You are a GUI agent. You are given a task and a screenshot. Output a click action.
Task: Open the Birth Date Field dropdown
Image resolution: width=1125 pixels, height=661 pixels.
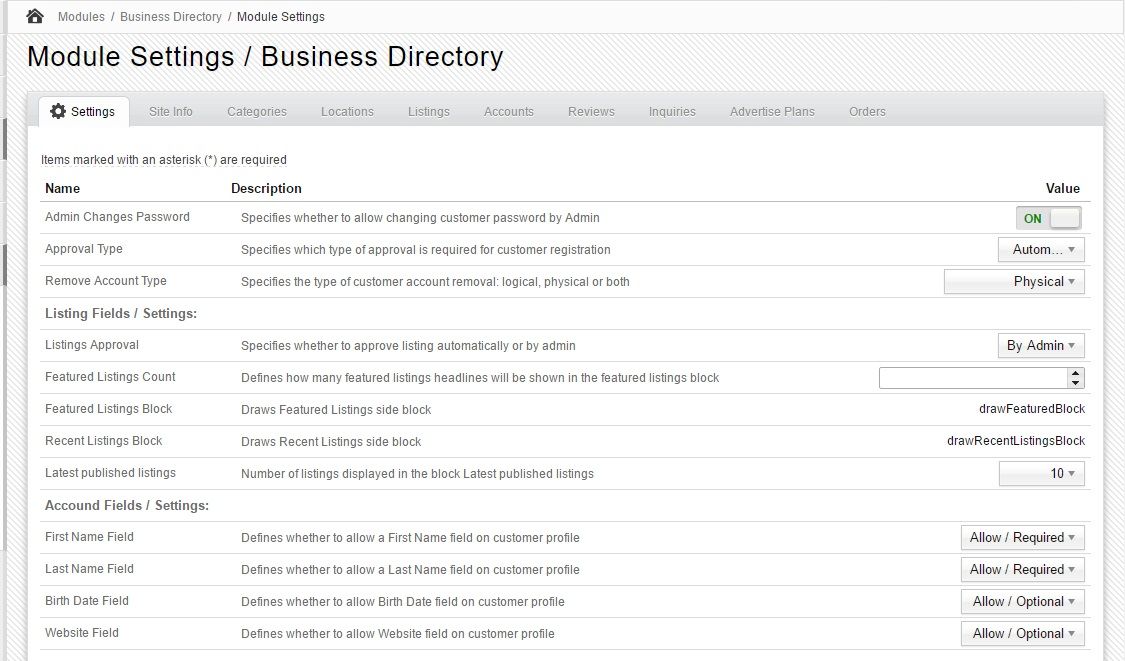(x=1022, y=601)
